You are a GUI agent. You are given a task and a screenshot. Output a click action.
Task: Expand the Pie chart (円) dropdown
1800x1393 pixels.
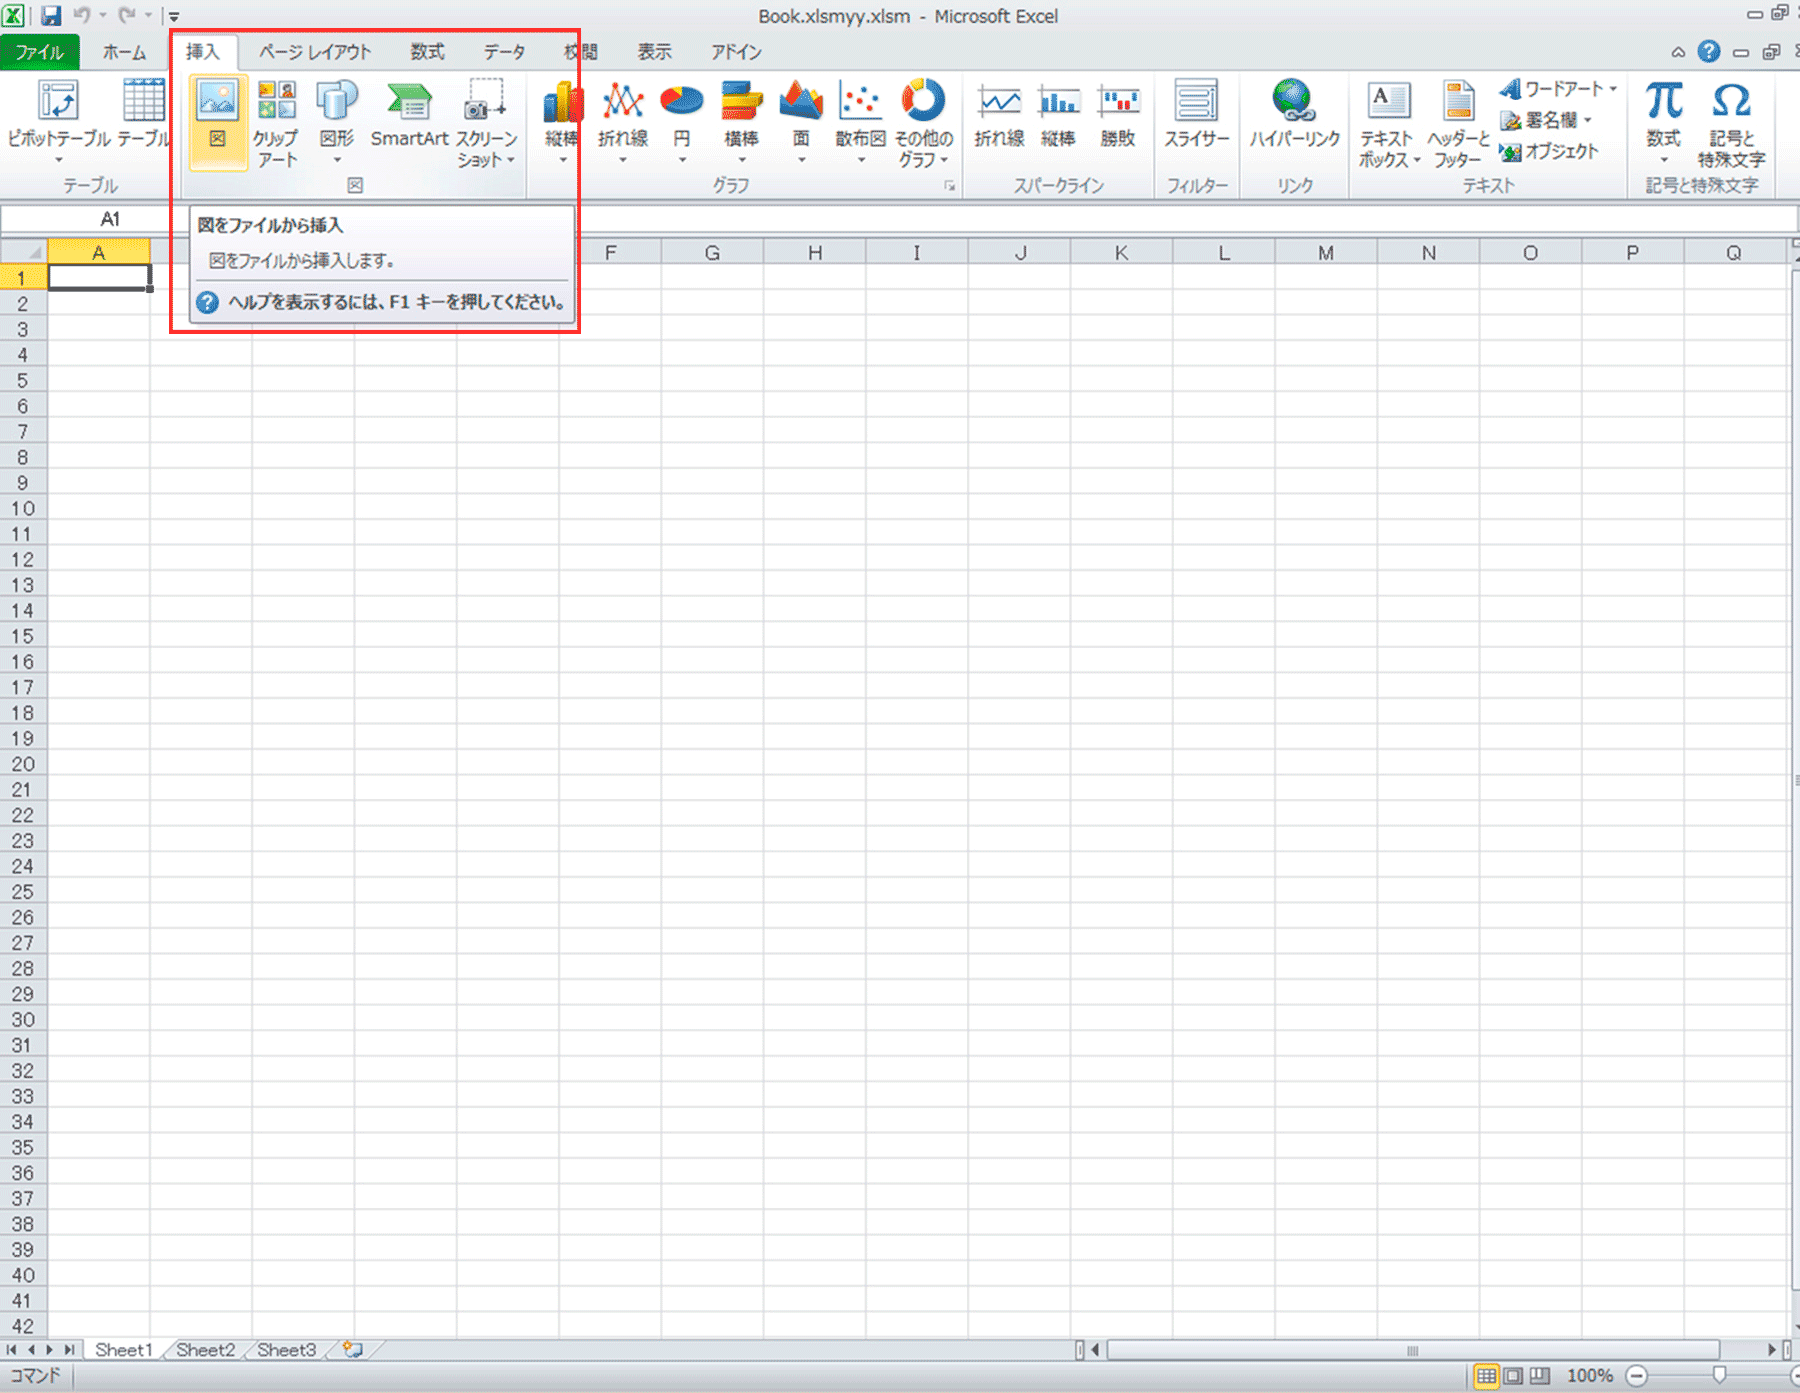682,159
